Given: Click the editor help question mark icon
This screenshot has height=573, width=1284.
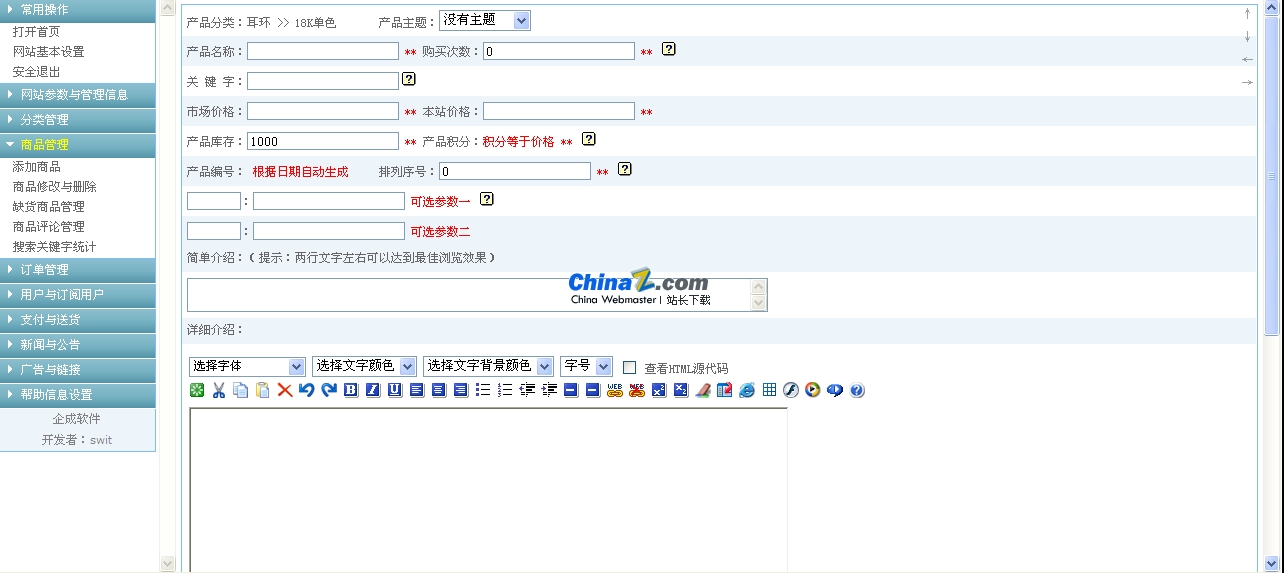Looking at the screenshot, I should (x=857, y=390).
